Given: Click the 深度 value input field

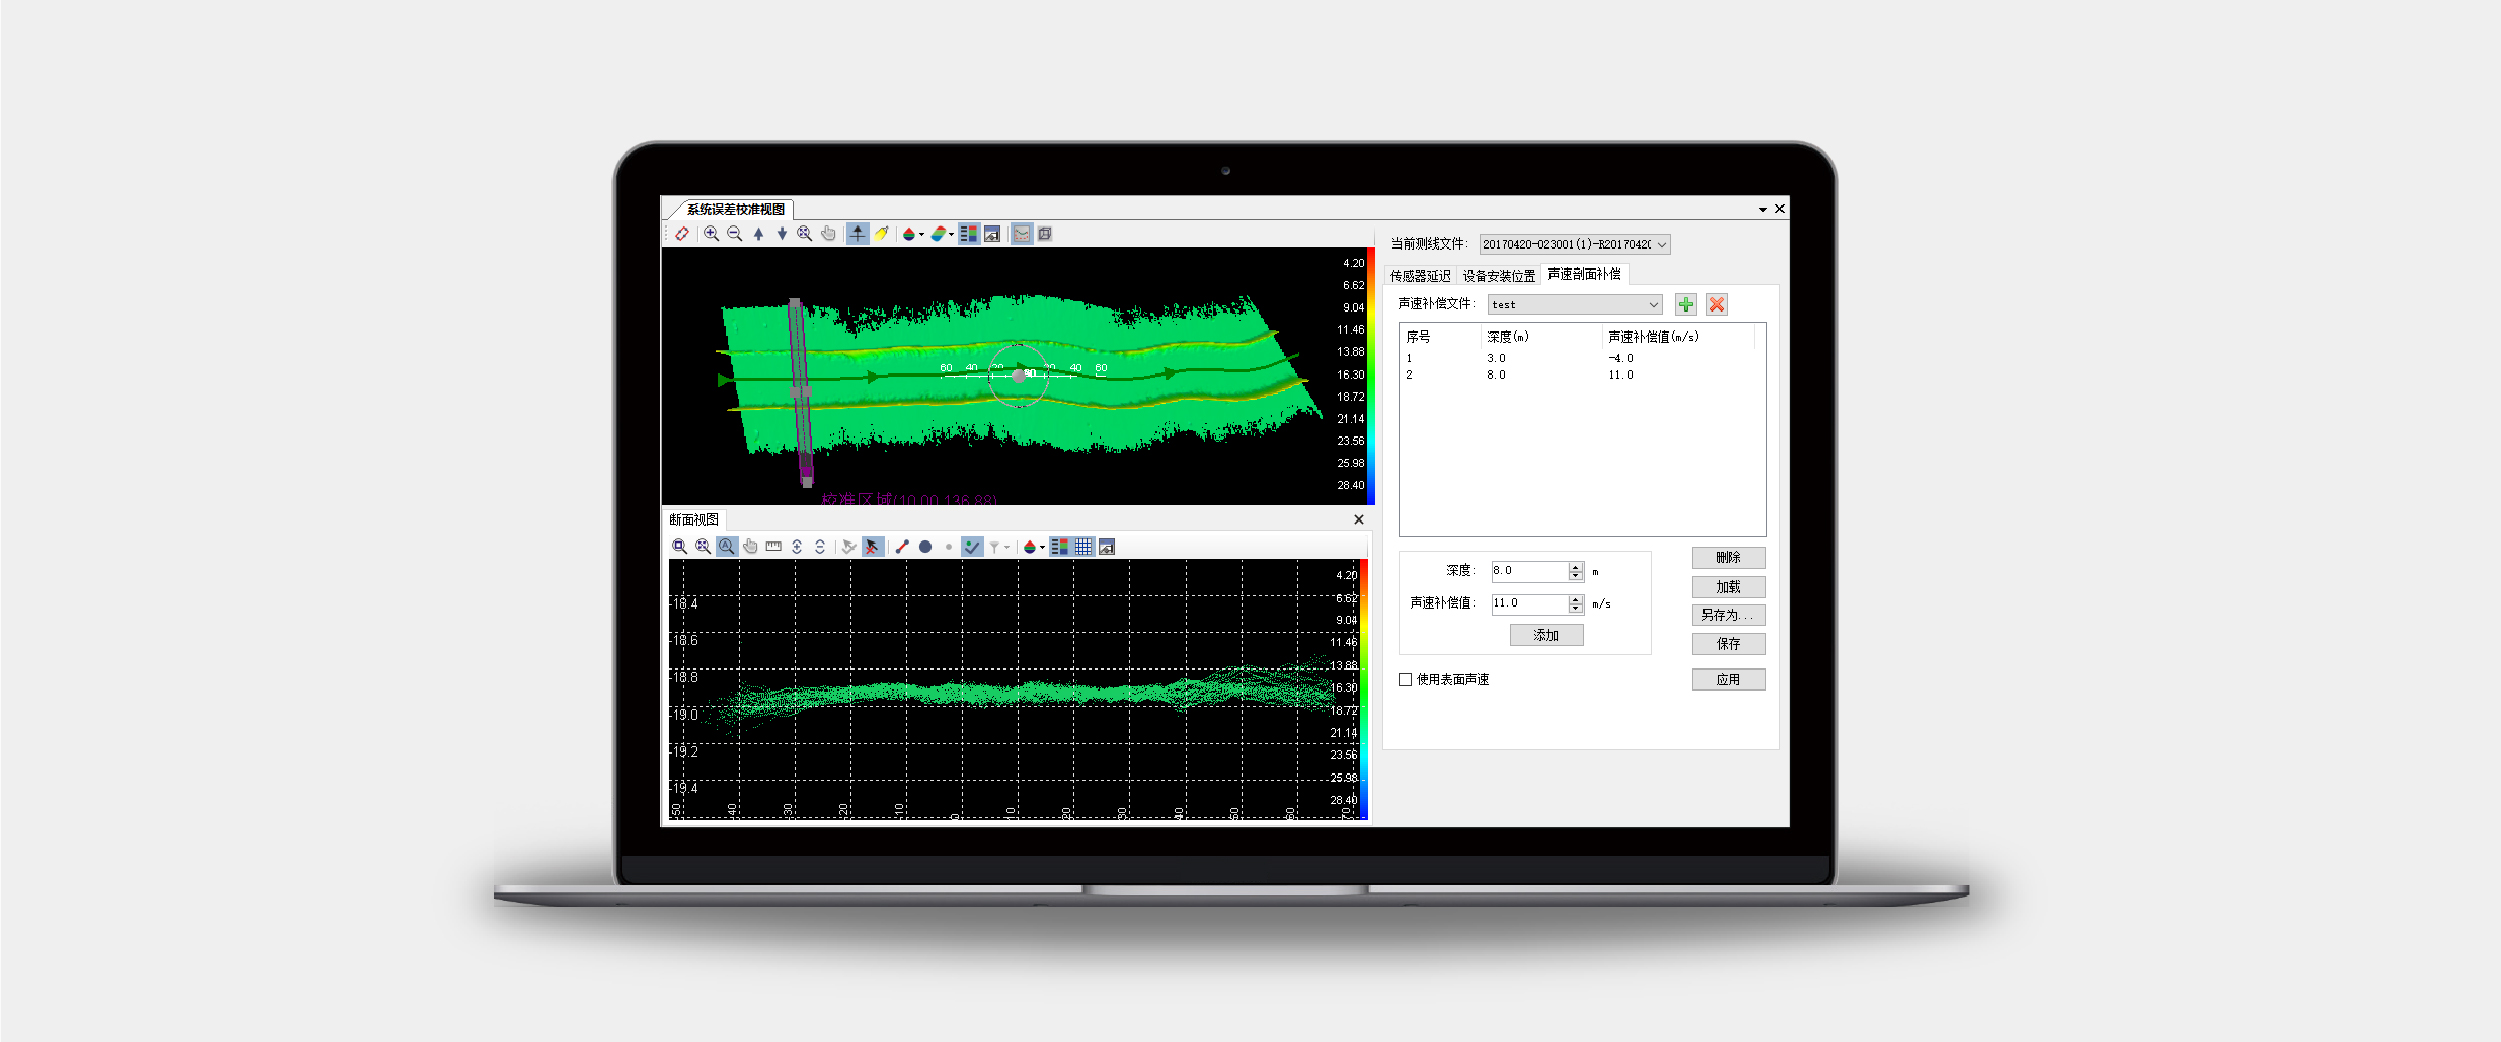Looking at the screenshot, I should pos(1529,571).
